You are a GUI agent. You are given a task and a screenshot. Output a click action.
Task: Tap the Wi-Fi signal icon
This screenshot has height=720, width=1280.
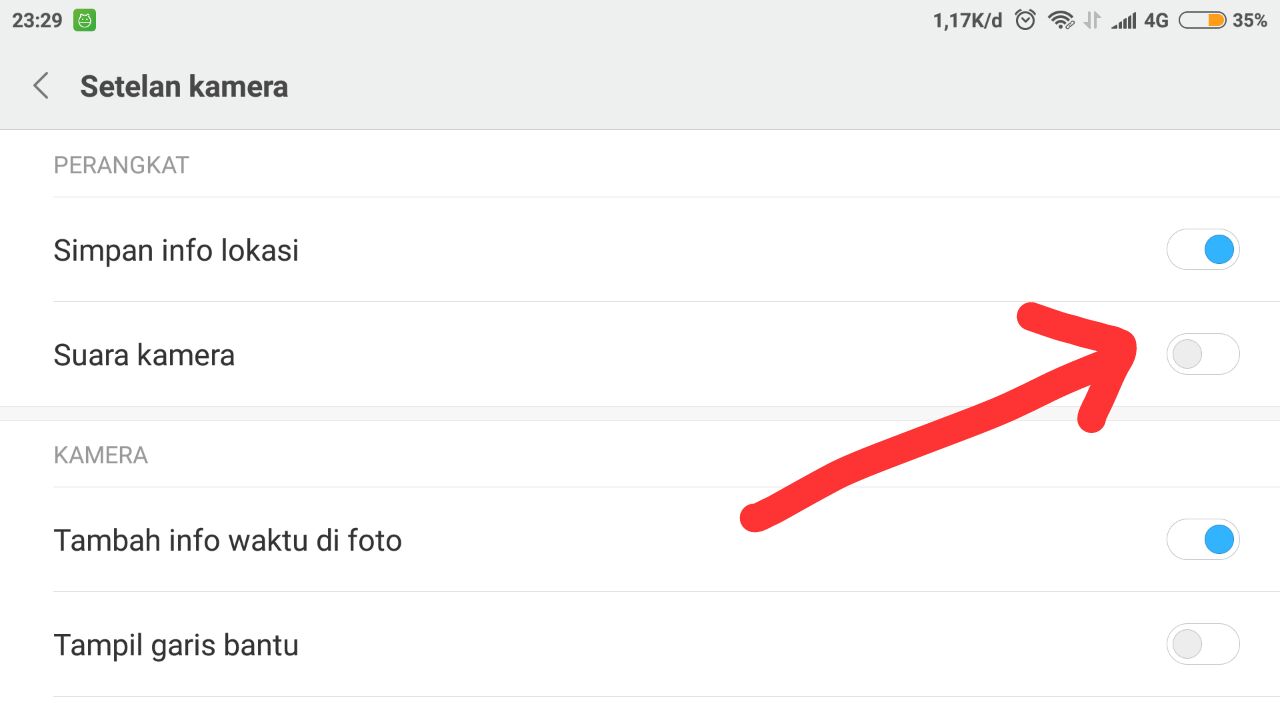1060,20
